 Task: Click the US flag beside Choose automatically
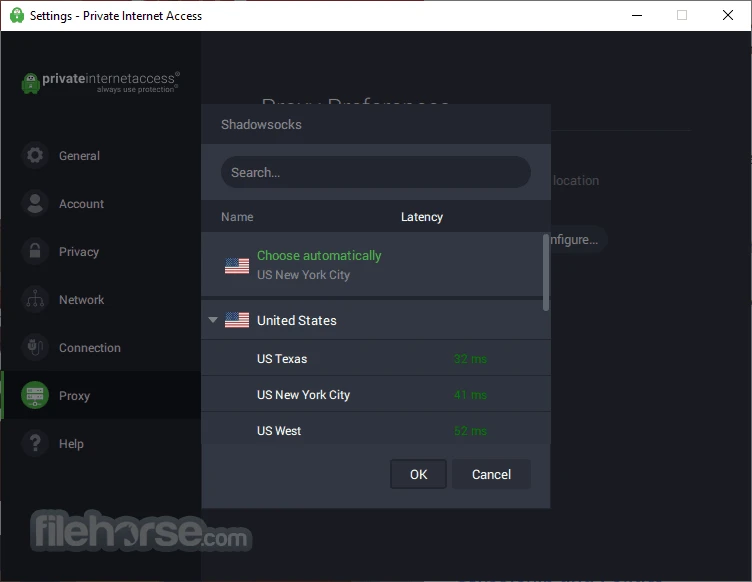click(237, 266)
